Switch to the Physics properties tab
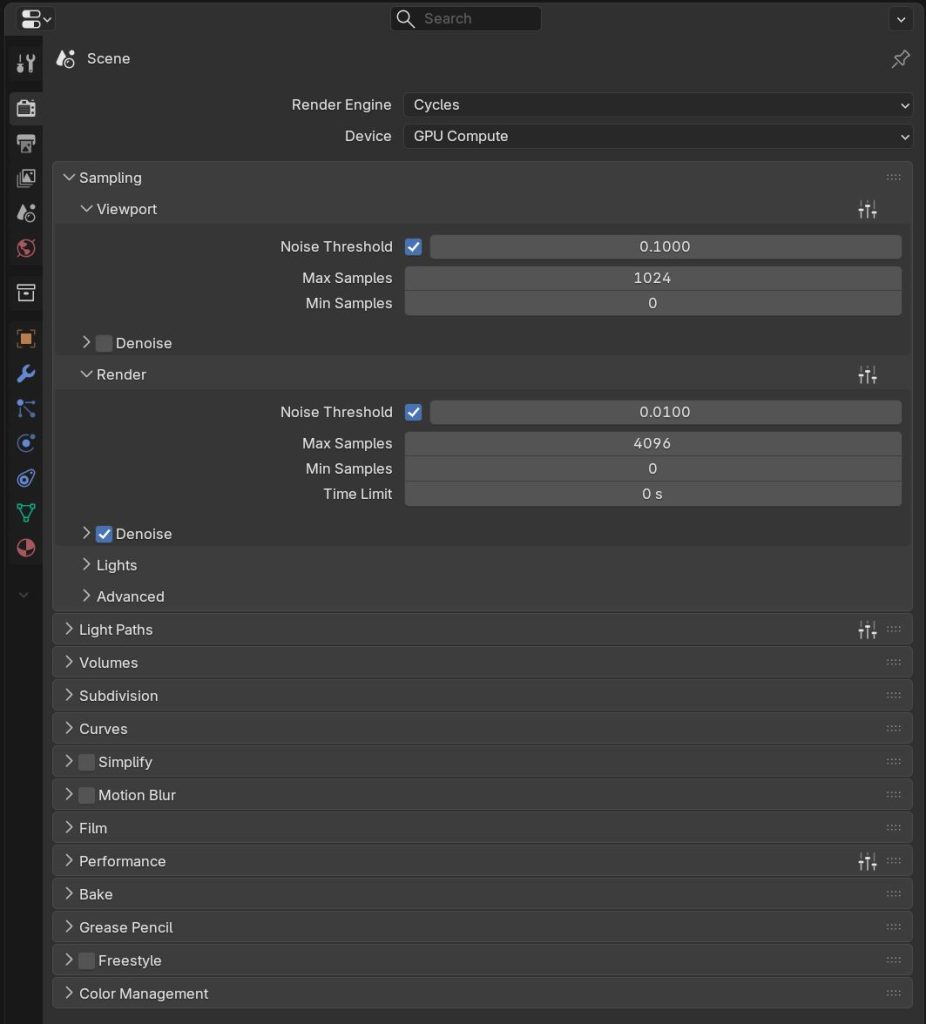Viewport: 926px width, 1024px height. point(26,443)
